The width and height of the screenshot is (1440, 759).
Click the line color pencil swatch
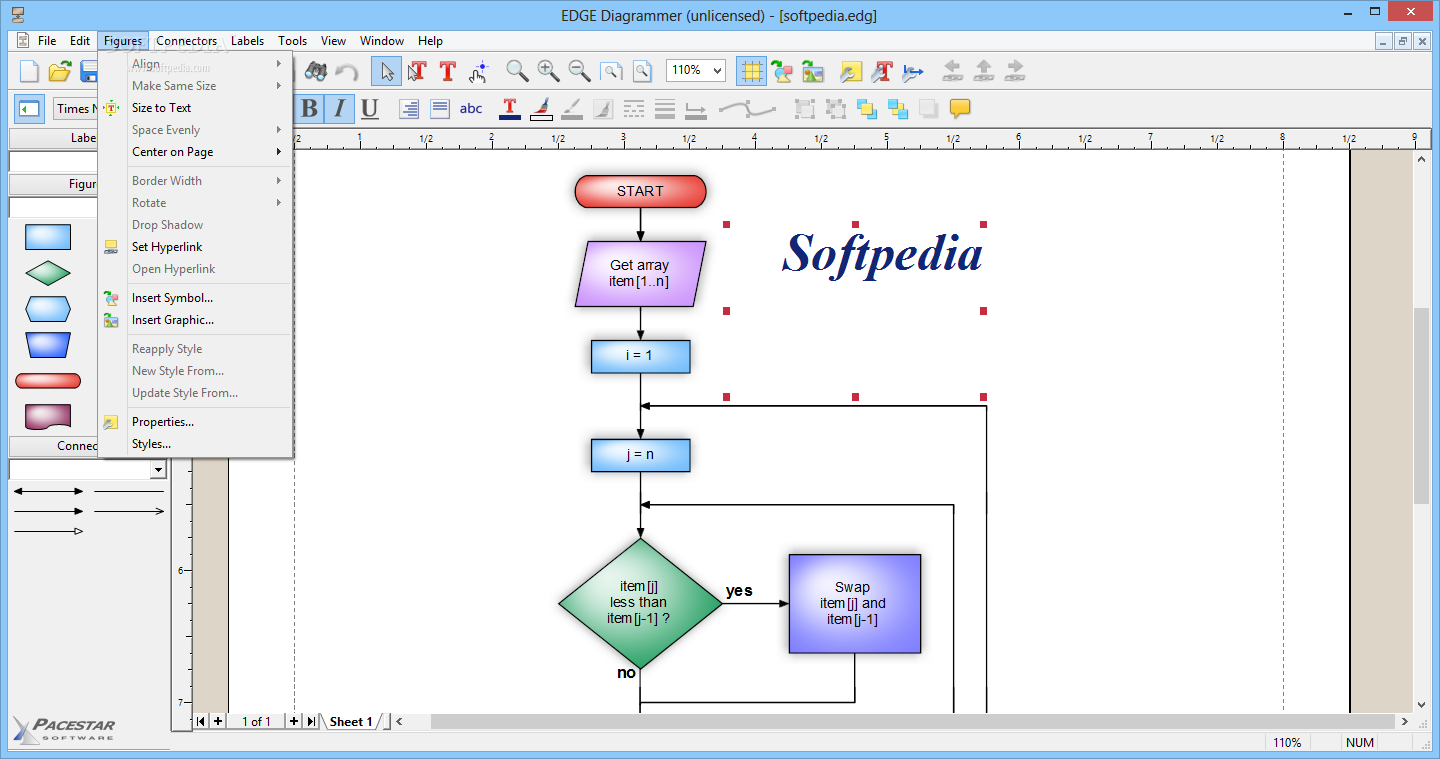tap(572, 108)
